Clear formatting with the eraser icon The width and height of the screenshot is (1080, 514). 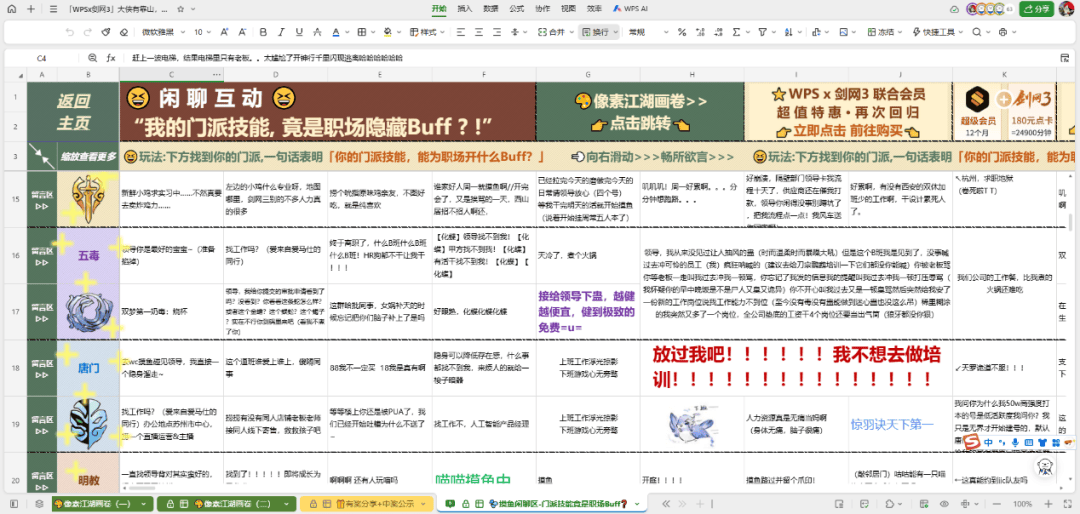123,32
